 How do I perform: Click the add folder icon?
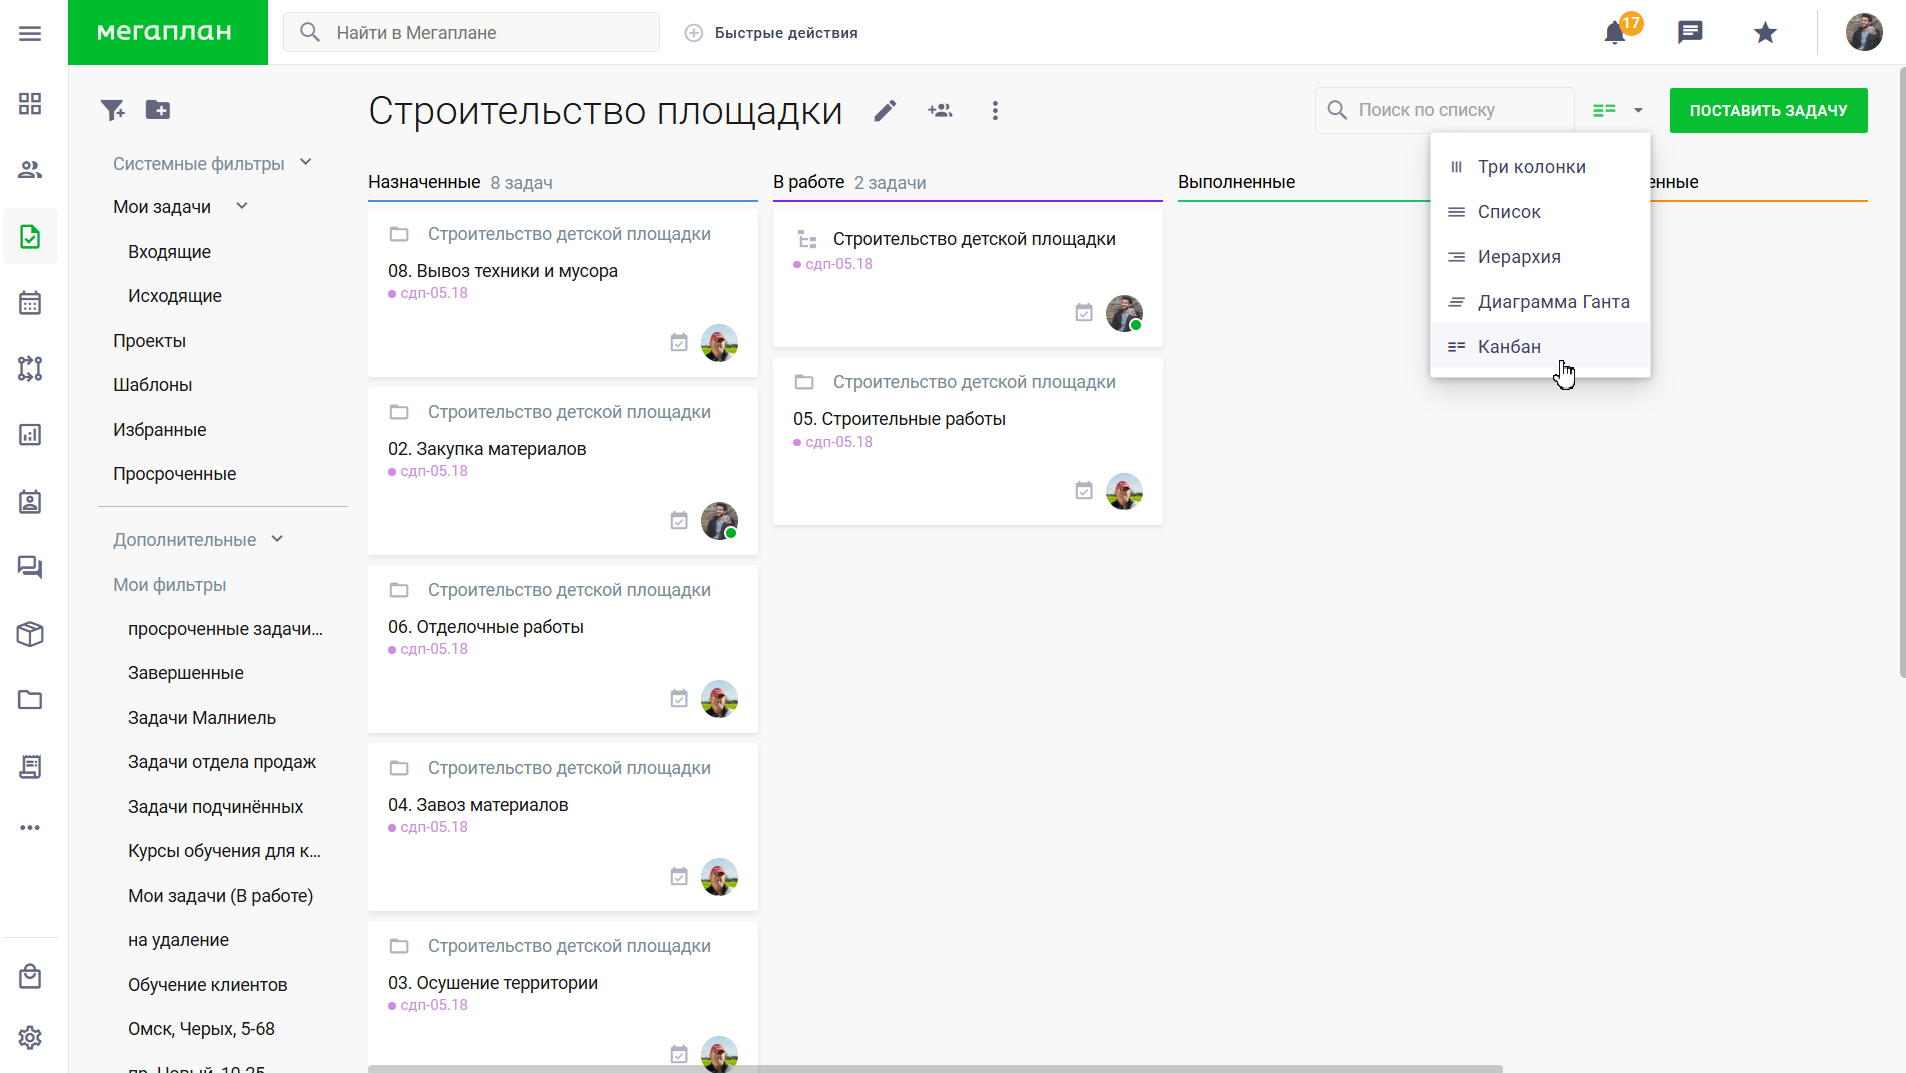pyautogui.click(x=158, y=110)
